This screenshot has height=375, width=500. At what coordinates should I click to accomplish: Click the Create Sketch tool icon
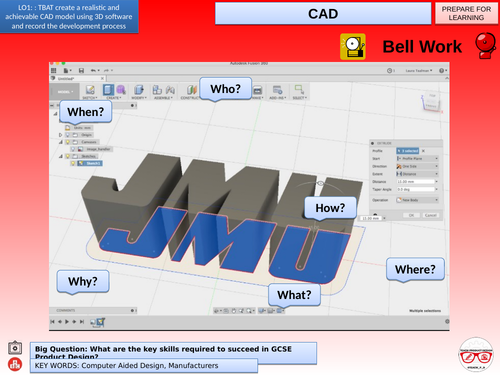[x=90, y=90]
